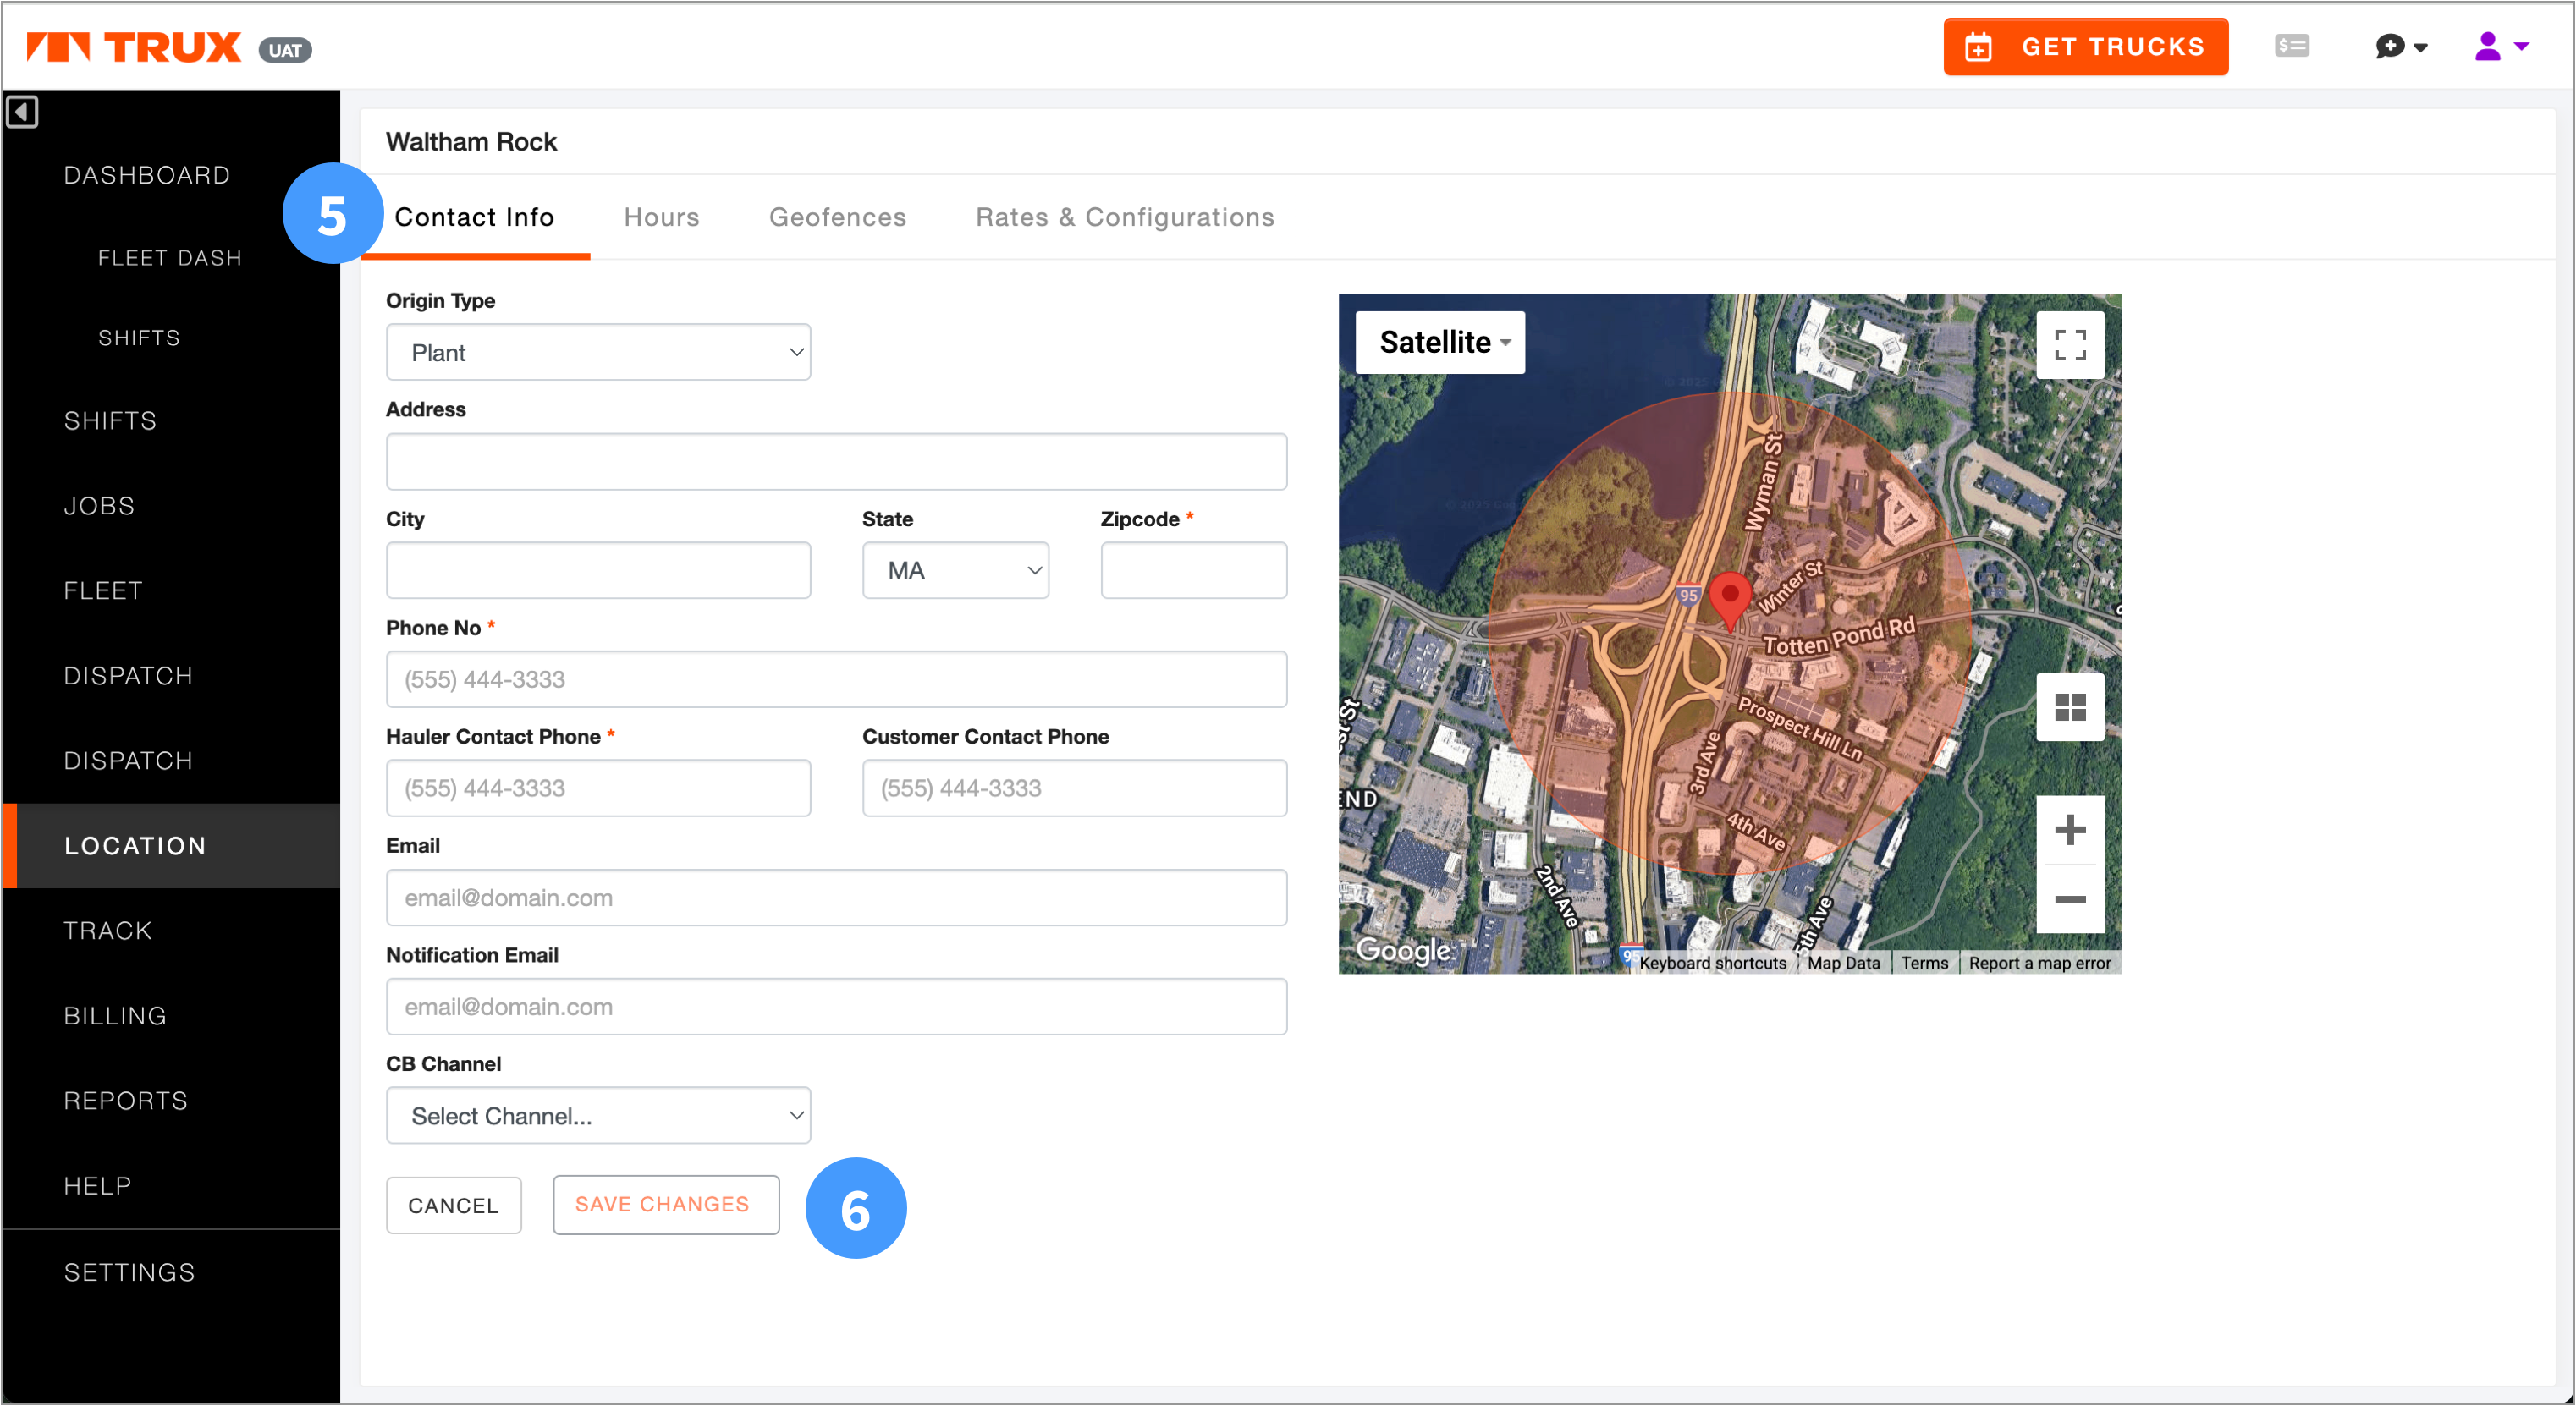Screen dimensions: 2576x1406
Task: Click the Waltham Rock title
Action: (471, 142)
